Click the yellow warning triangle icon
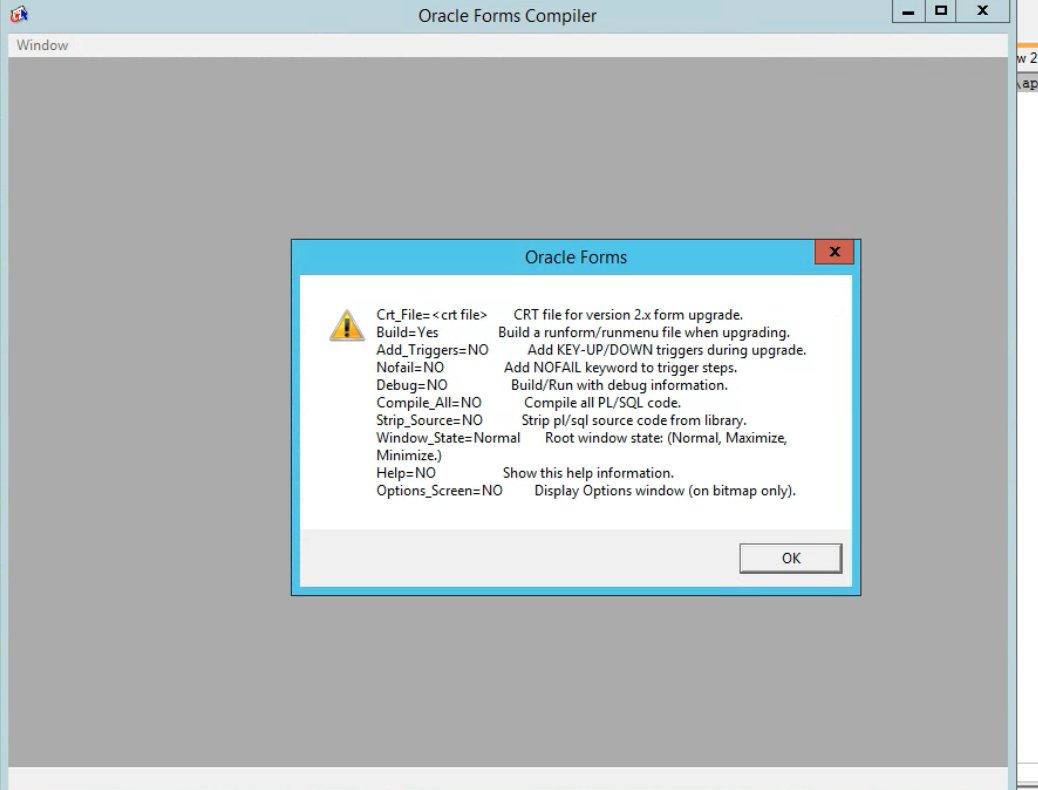 coord(346,325)
